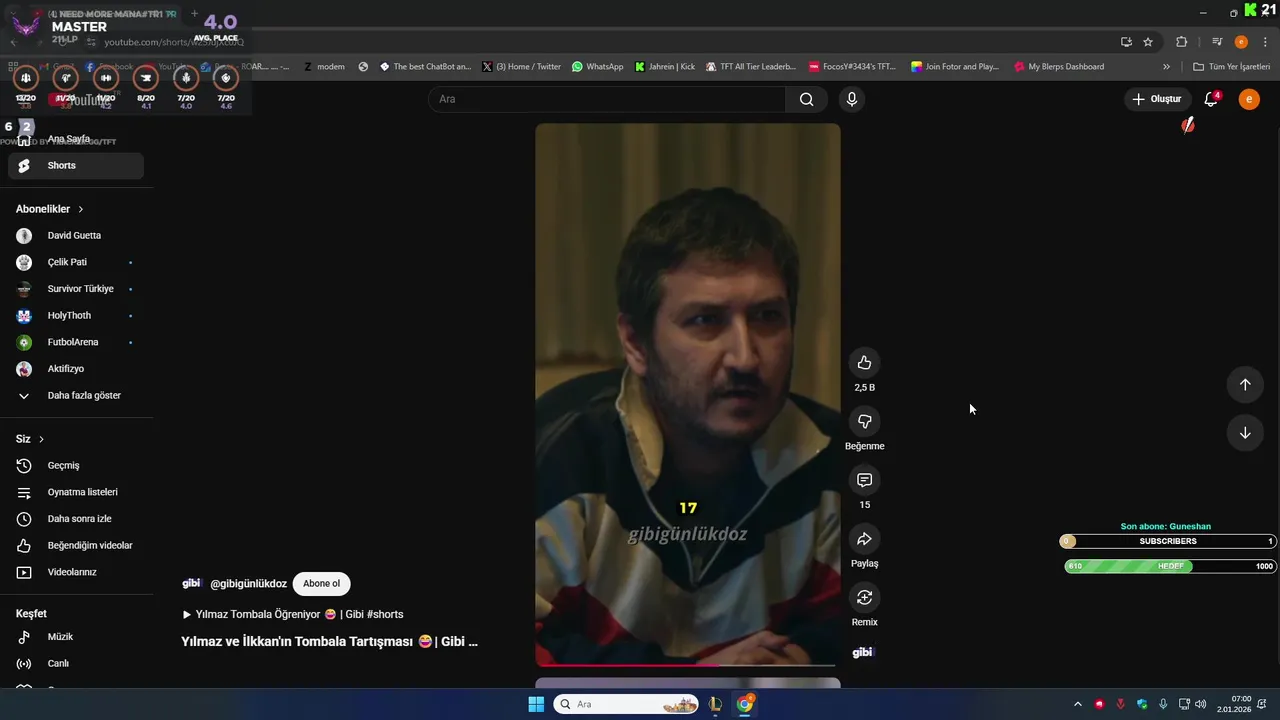Share the short using the Paylaş icon
This screenshot has height=720, width=1280.
pyautogui.click(x=864, y=539)
